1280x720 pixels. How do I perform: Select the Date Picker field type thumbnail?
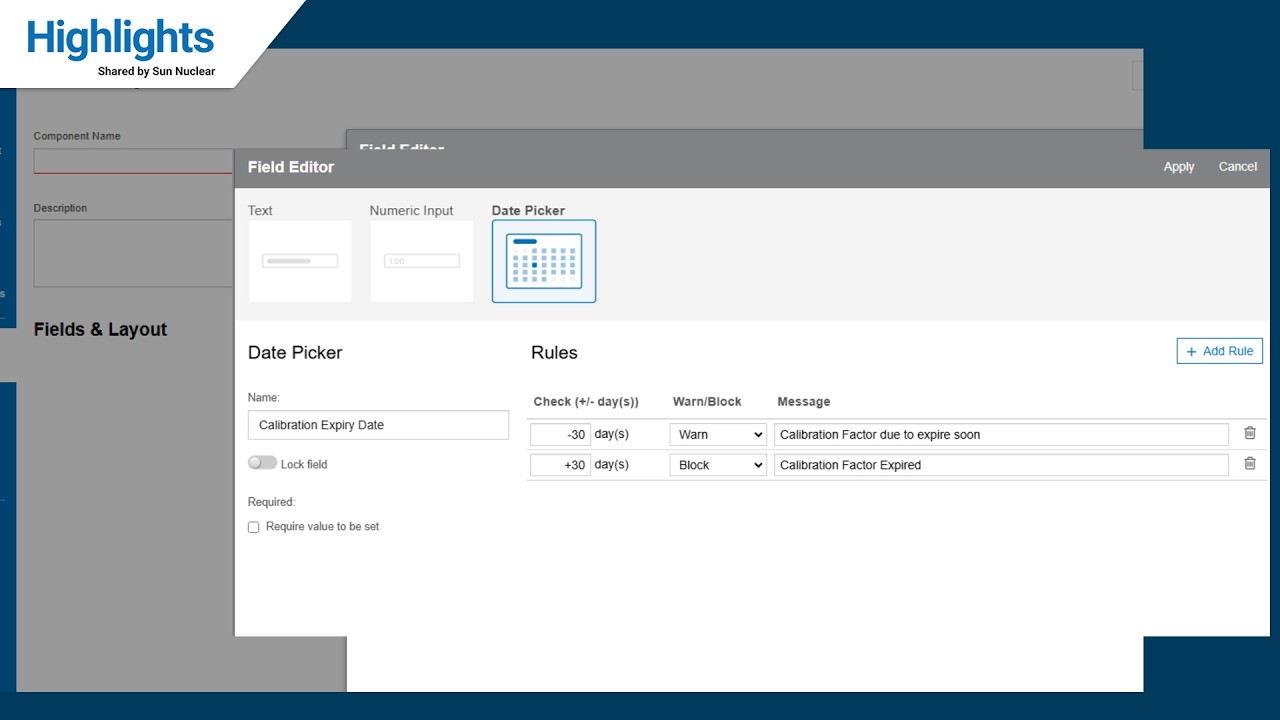coord(544,261)
